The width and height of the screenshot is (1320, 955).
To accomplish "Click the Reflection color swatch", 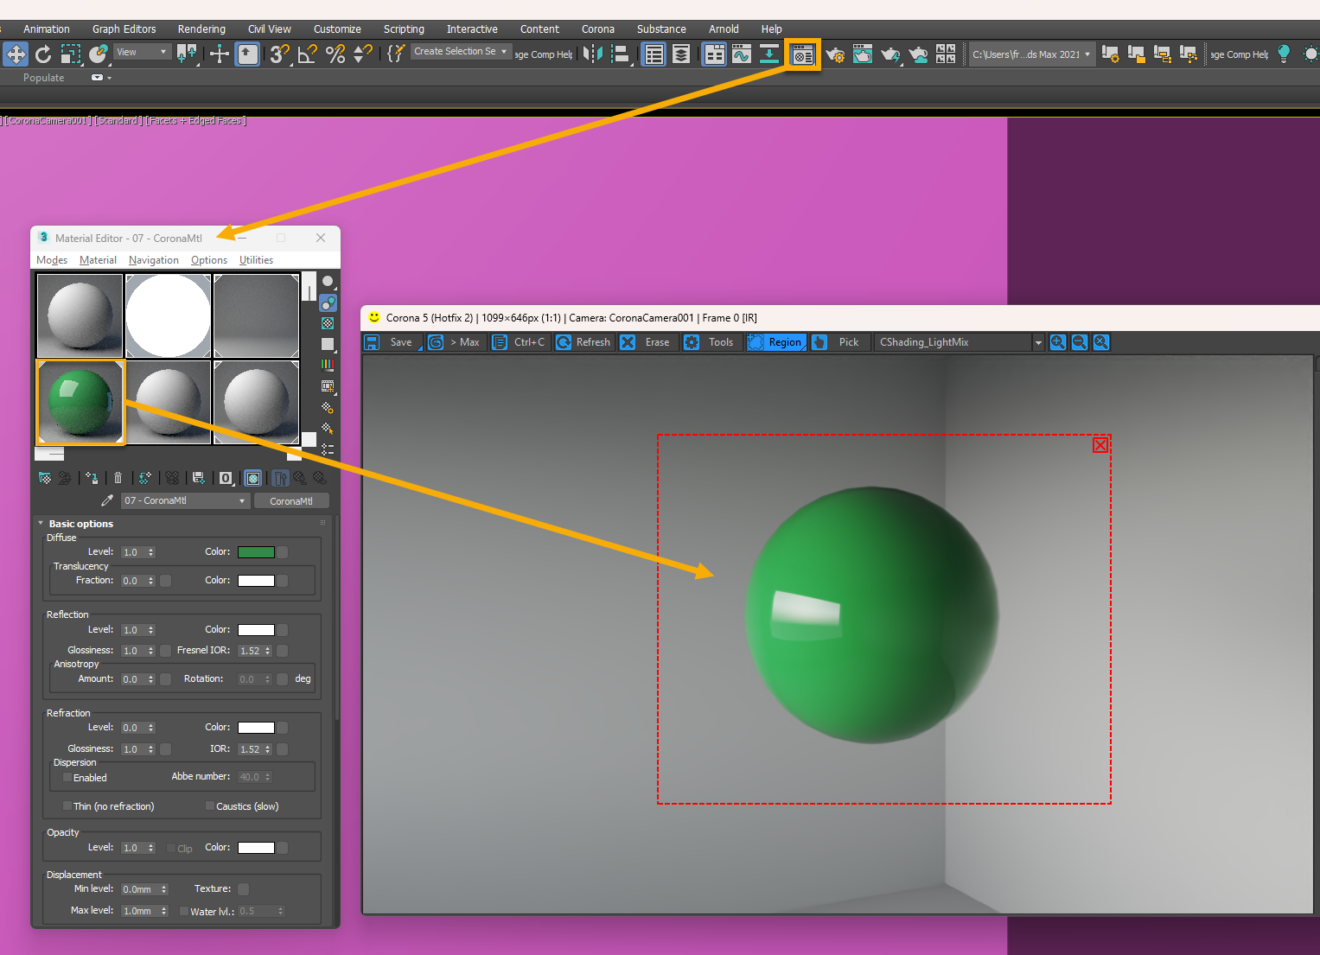I will [256, 630].
